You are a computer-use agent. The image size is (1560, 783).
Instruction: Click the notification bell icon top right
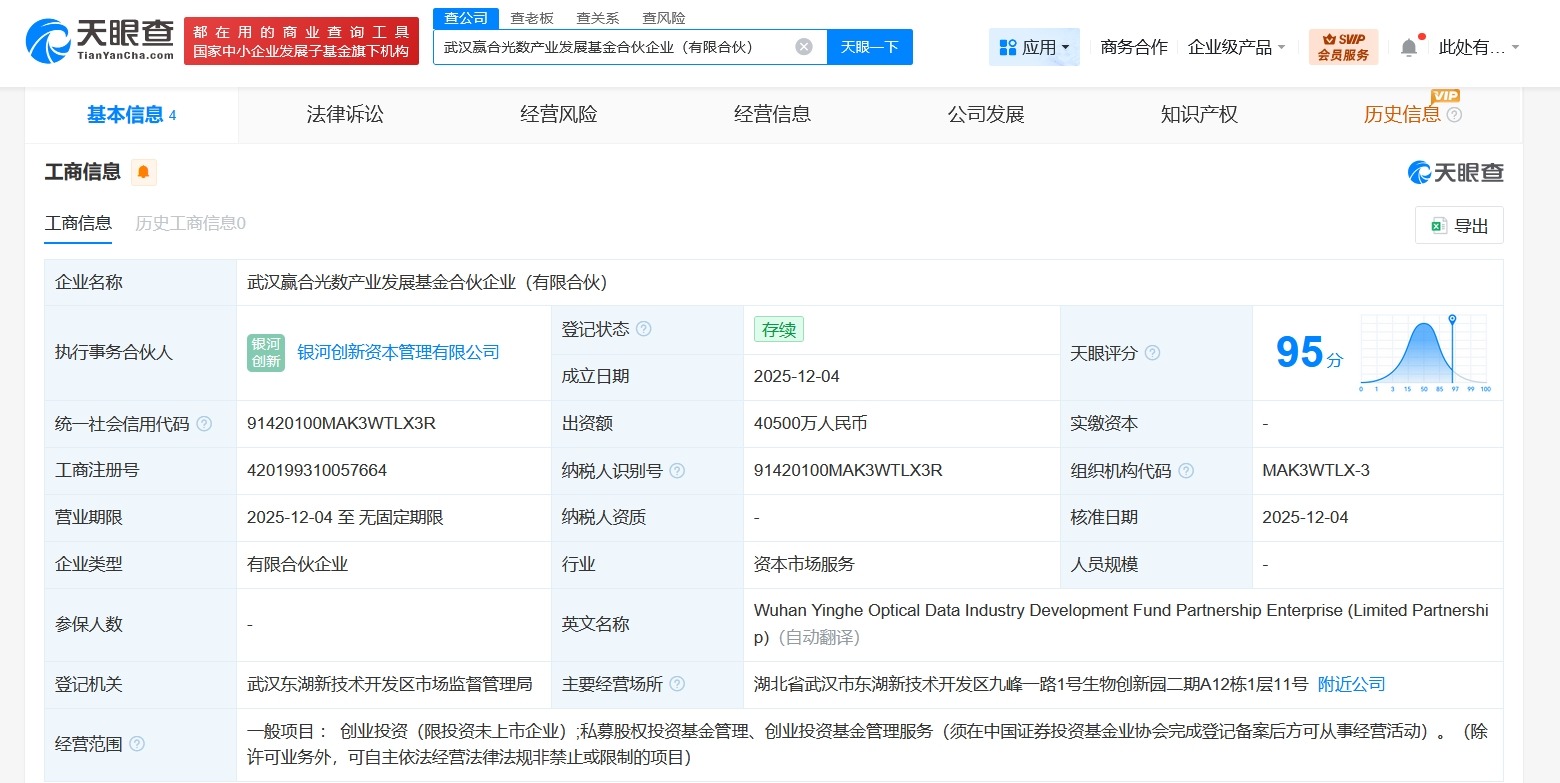1410,45
